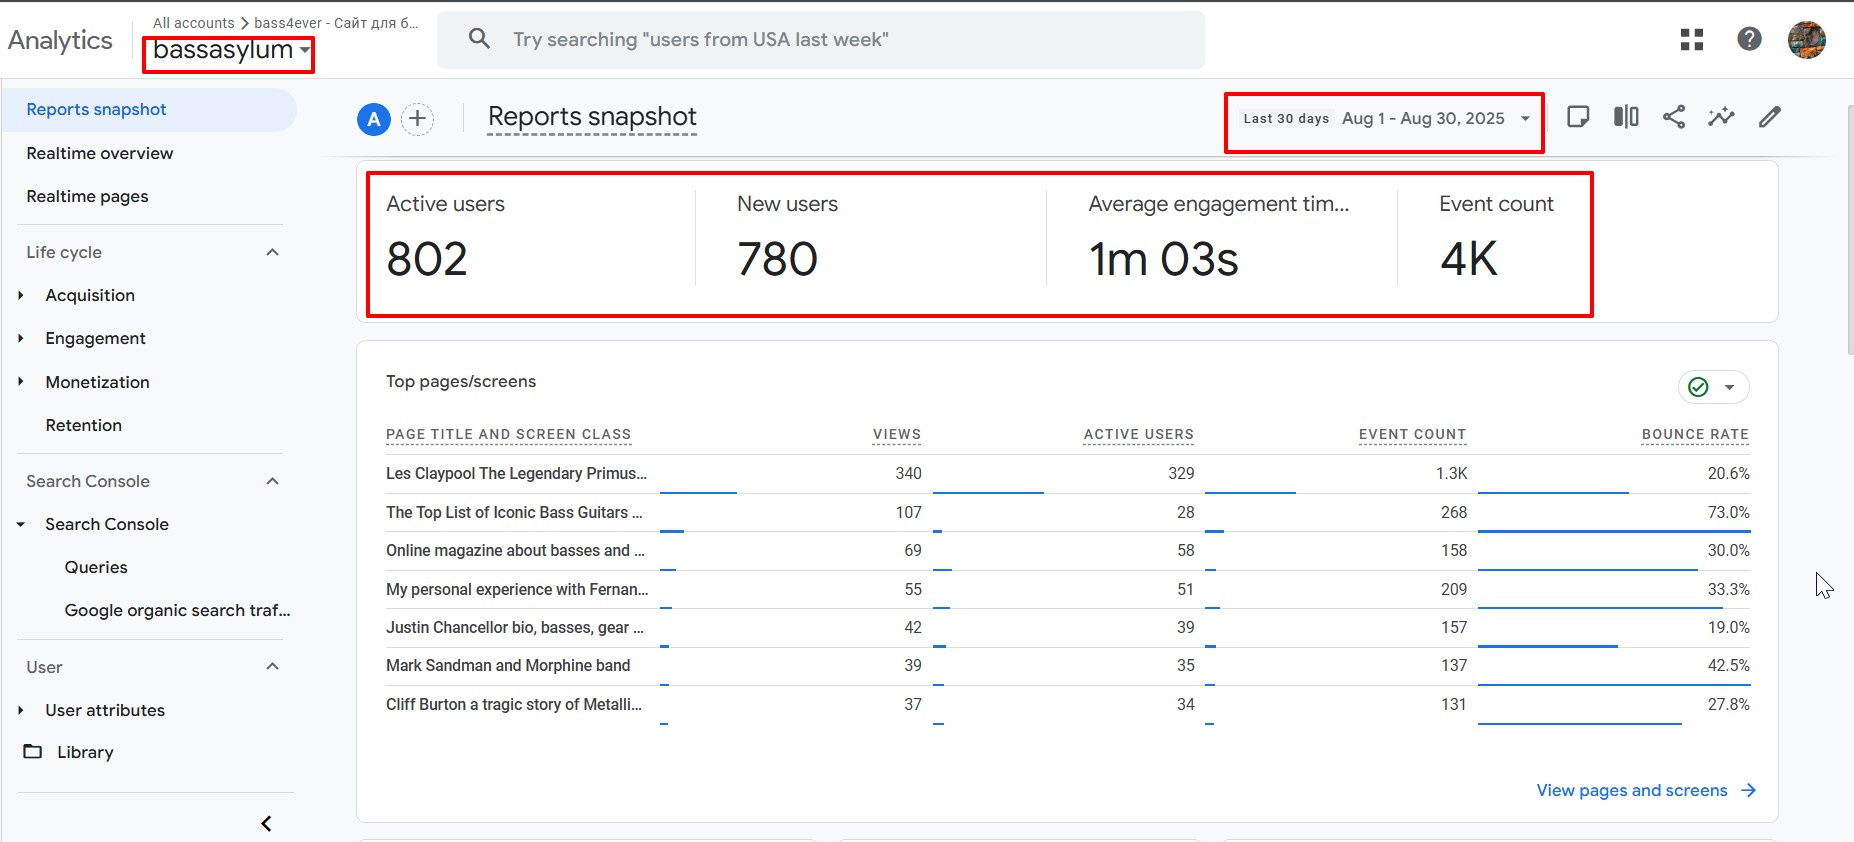The image size is (1854, 842).
Task: Open the data quality status dropdown
Action: coord(1712,387)
